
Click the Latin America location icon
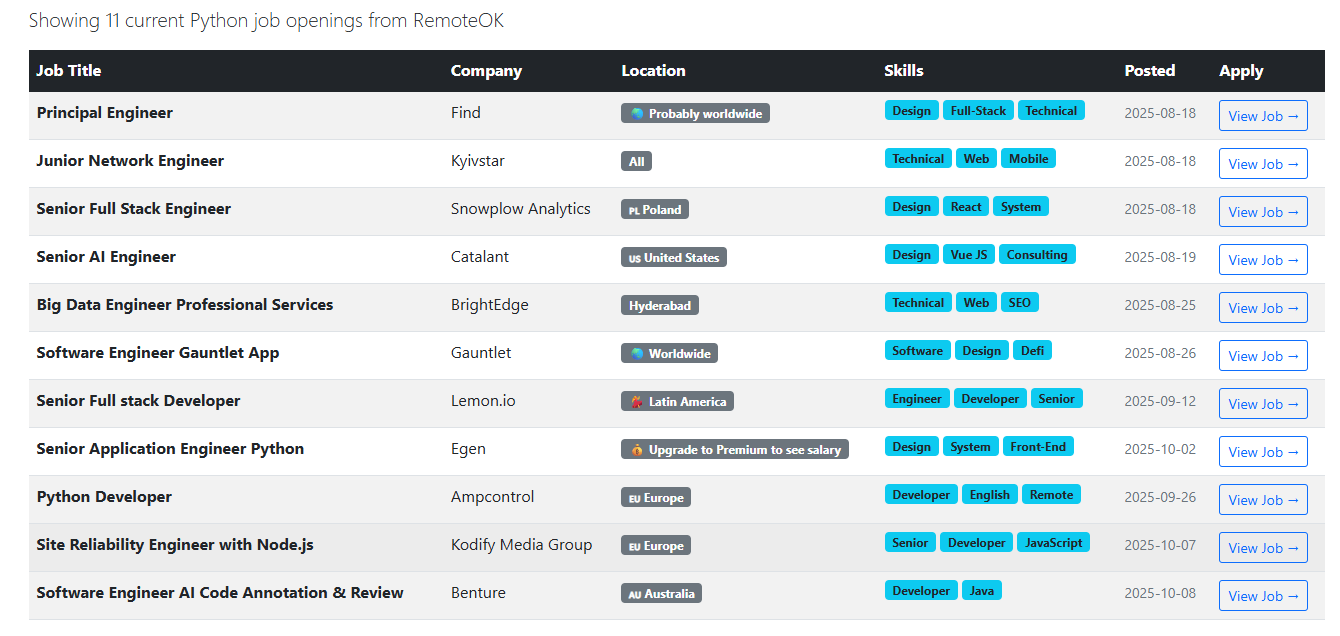(637, 402)
